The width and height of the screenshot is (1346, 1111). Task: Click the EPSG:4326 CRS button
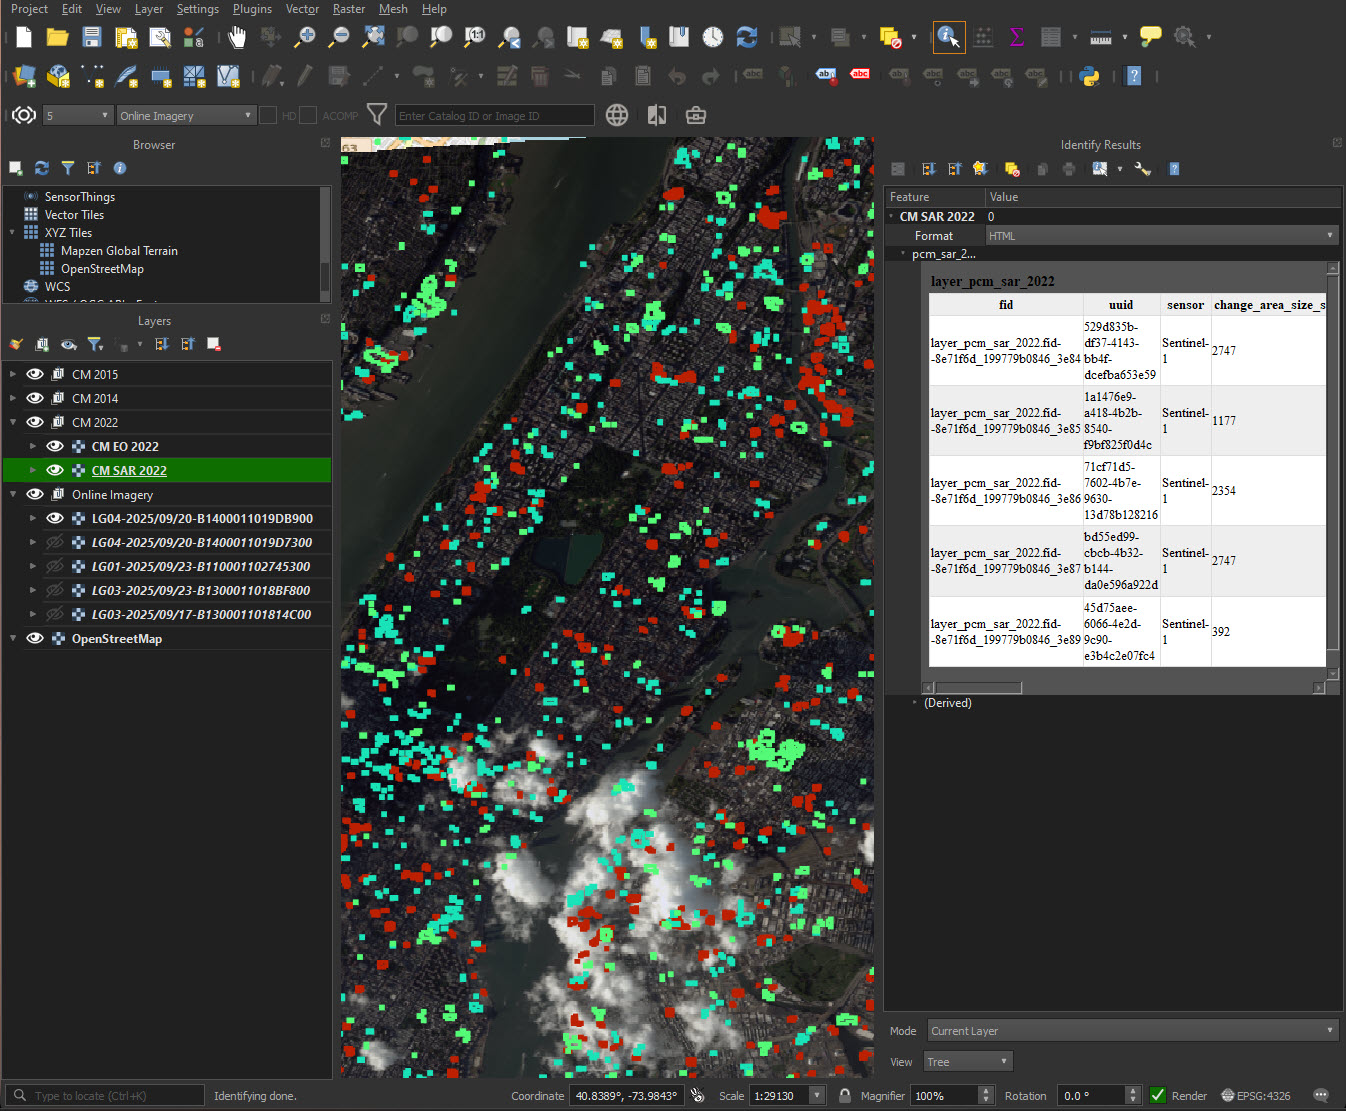[x=1256, y=1095]
